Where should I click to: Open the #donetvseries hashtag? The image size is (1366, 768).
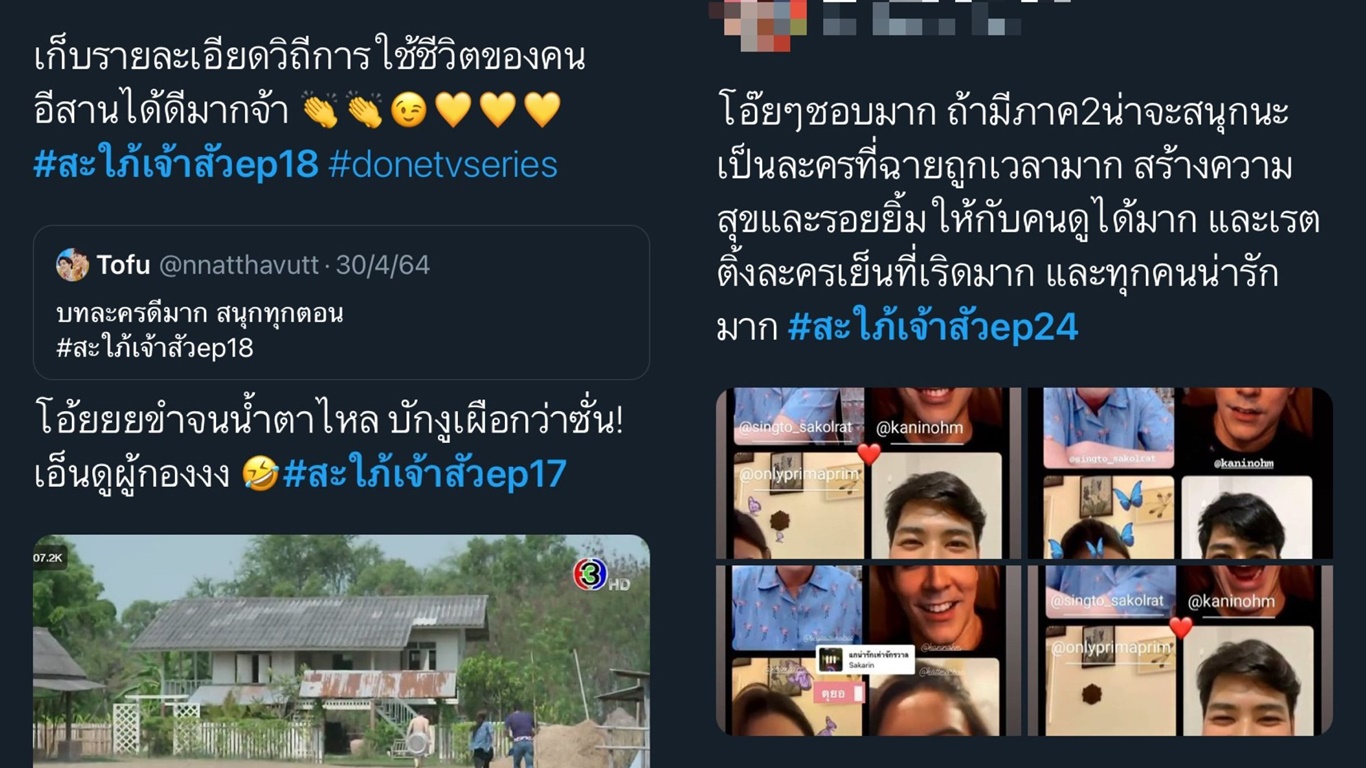click(443, 164)
